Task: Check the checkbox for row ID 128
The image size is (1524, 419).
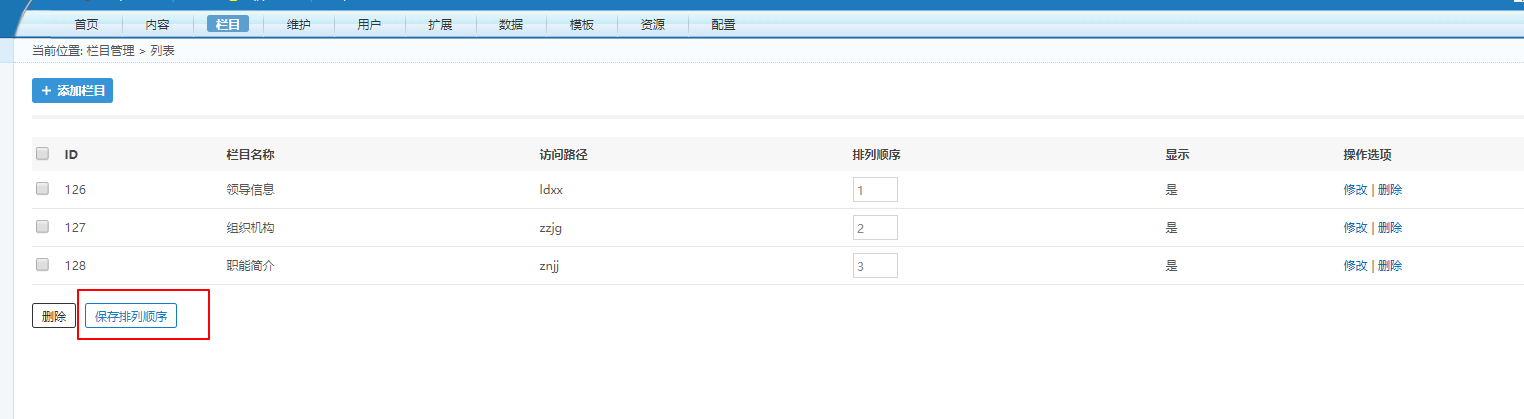Action: (42, 265)
